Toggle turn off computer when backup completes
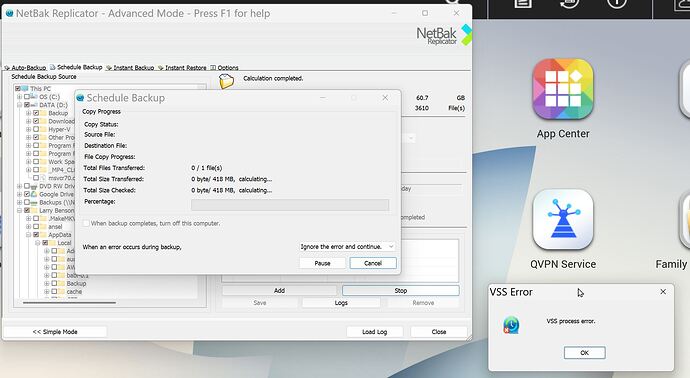Image resolution: width=690 pixels, height=378 pixels. pos(86,224)
